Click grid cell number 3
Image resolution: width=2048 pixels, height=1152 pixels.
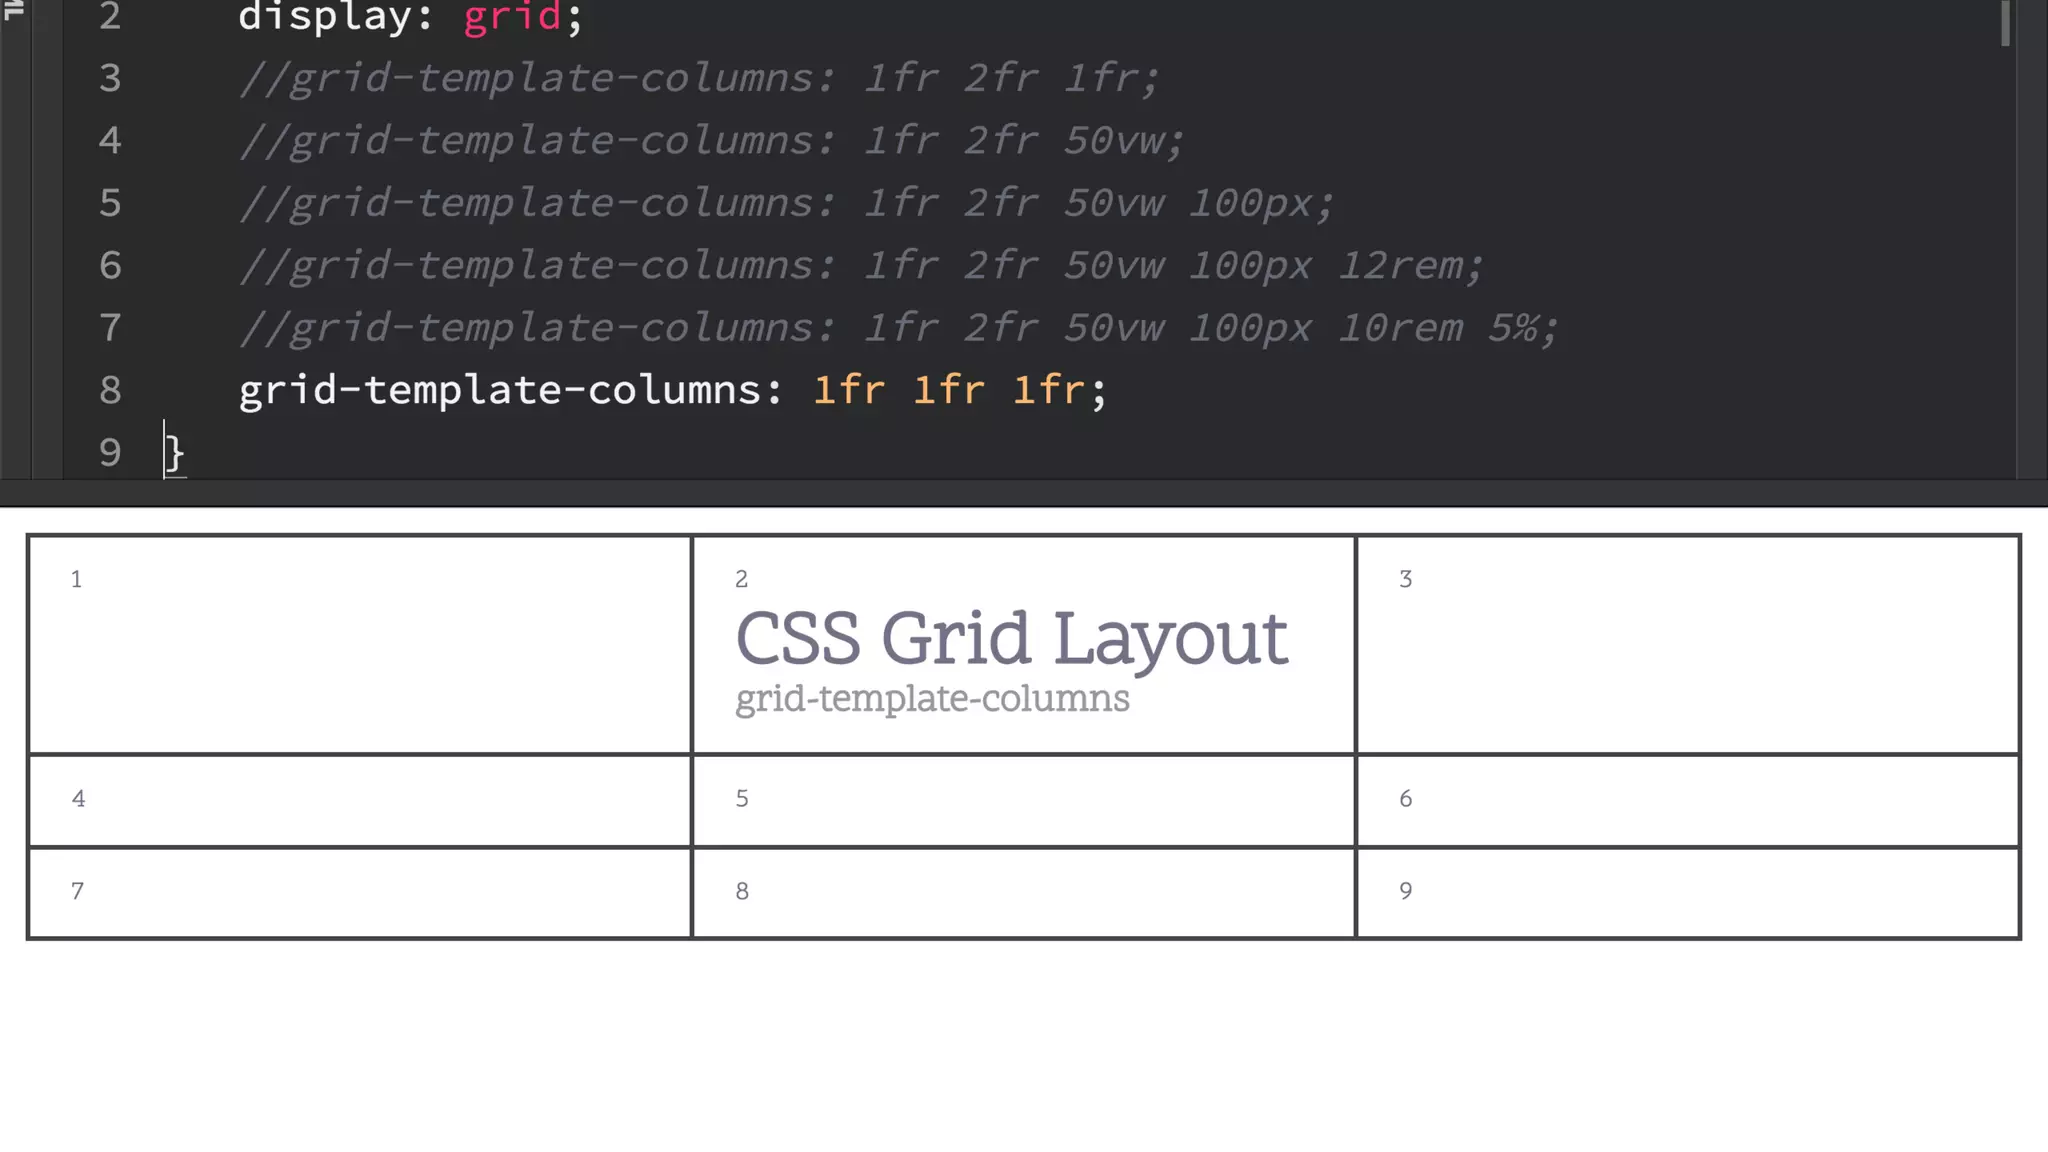pos(1687,645)
